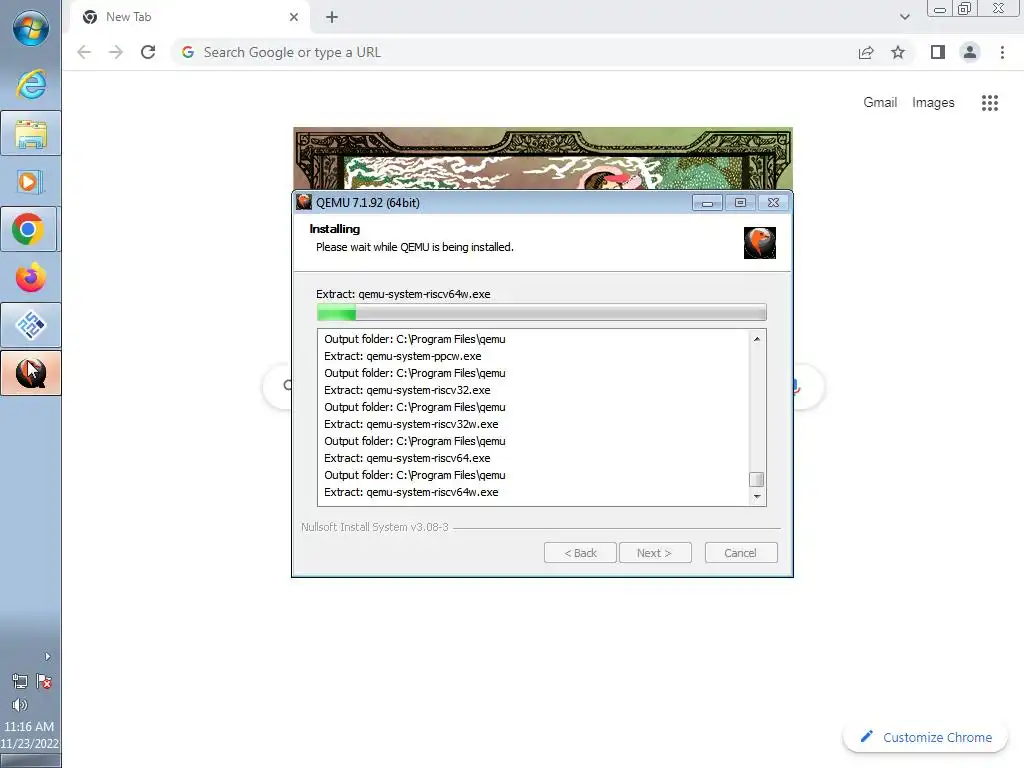Launch Firefox from taskbar

[x=31, y=278]
